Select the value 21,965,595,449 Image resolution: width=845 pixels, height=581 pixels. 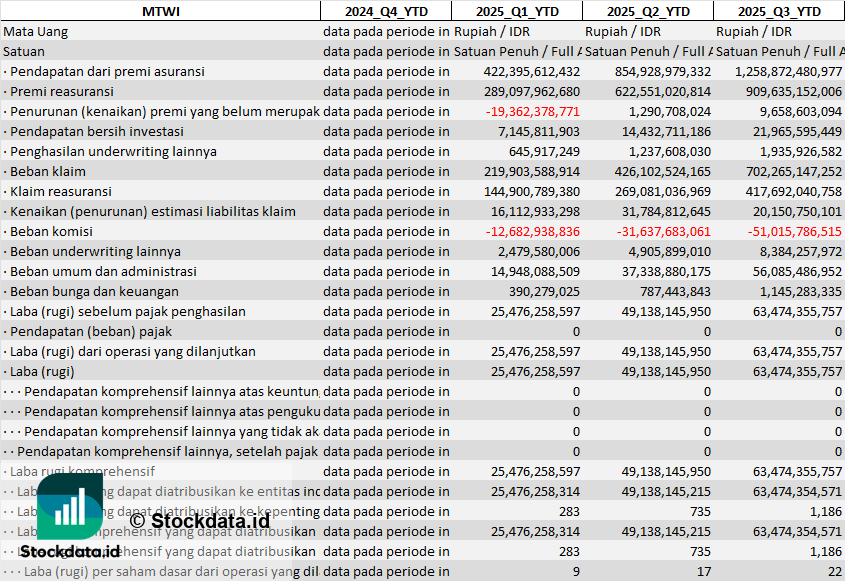point(797,132)
